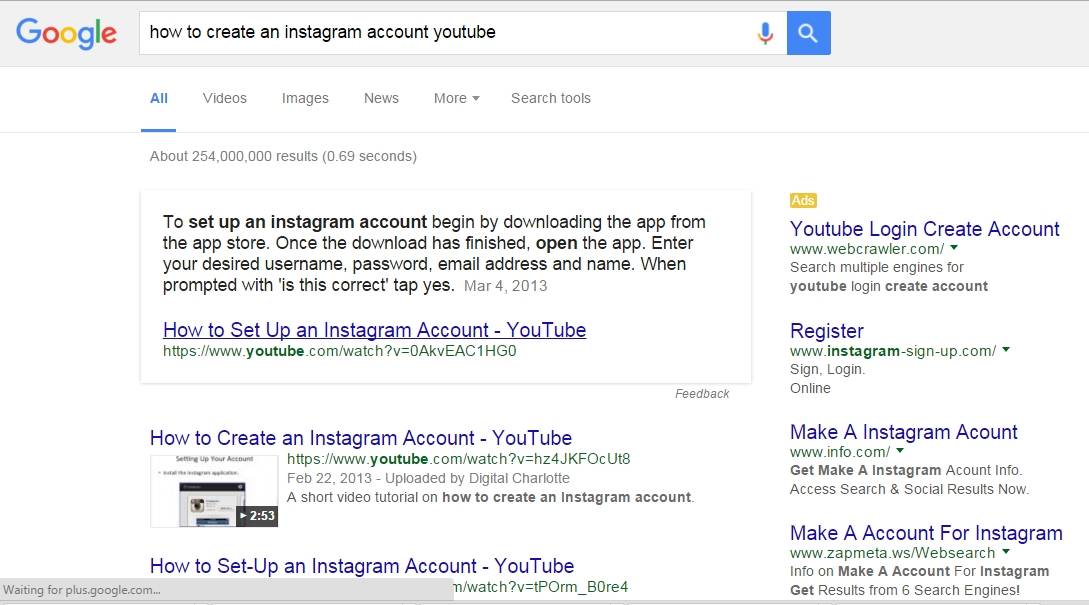Viewport: 1089px width, 605px height.
Task: Open the 'Register' ad link
Action: 826,331
